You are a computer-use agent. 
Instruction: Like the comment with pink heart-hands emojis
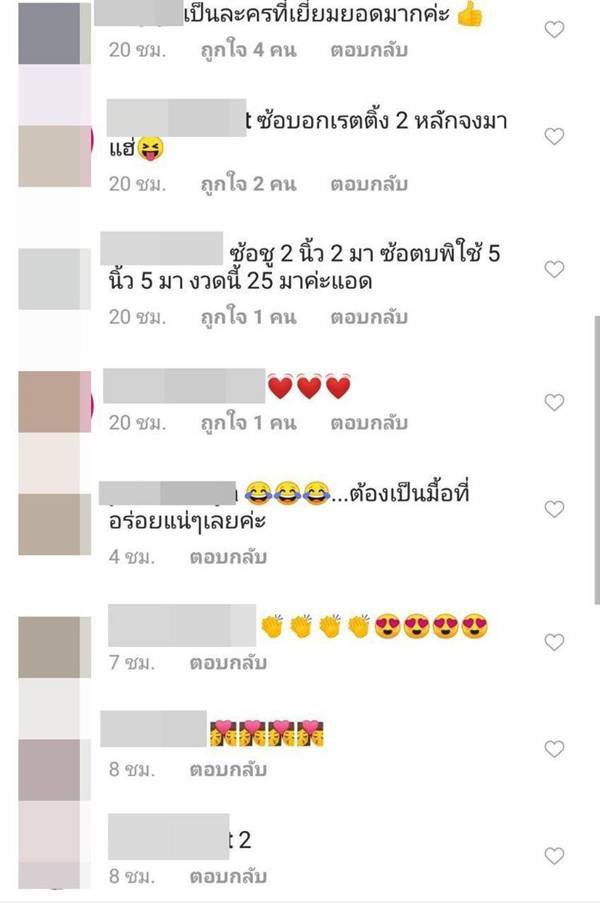[554, 749]
